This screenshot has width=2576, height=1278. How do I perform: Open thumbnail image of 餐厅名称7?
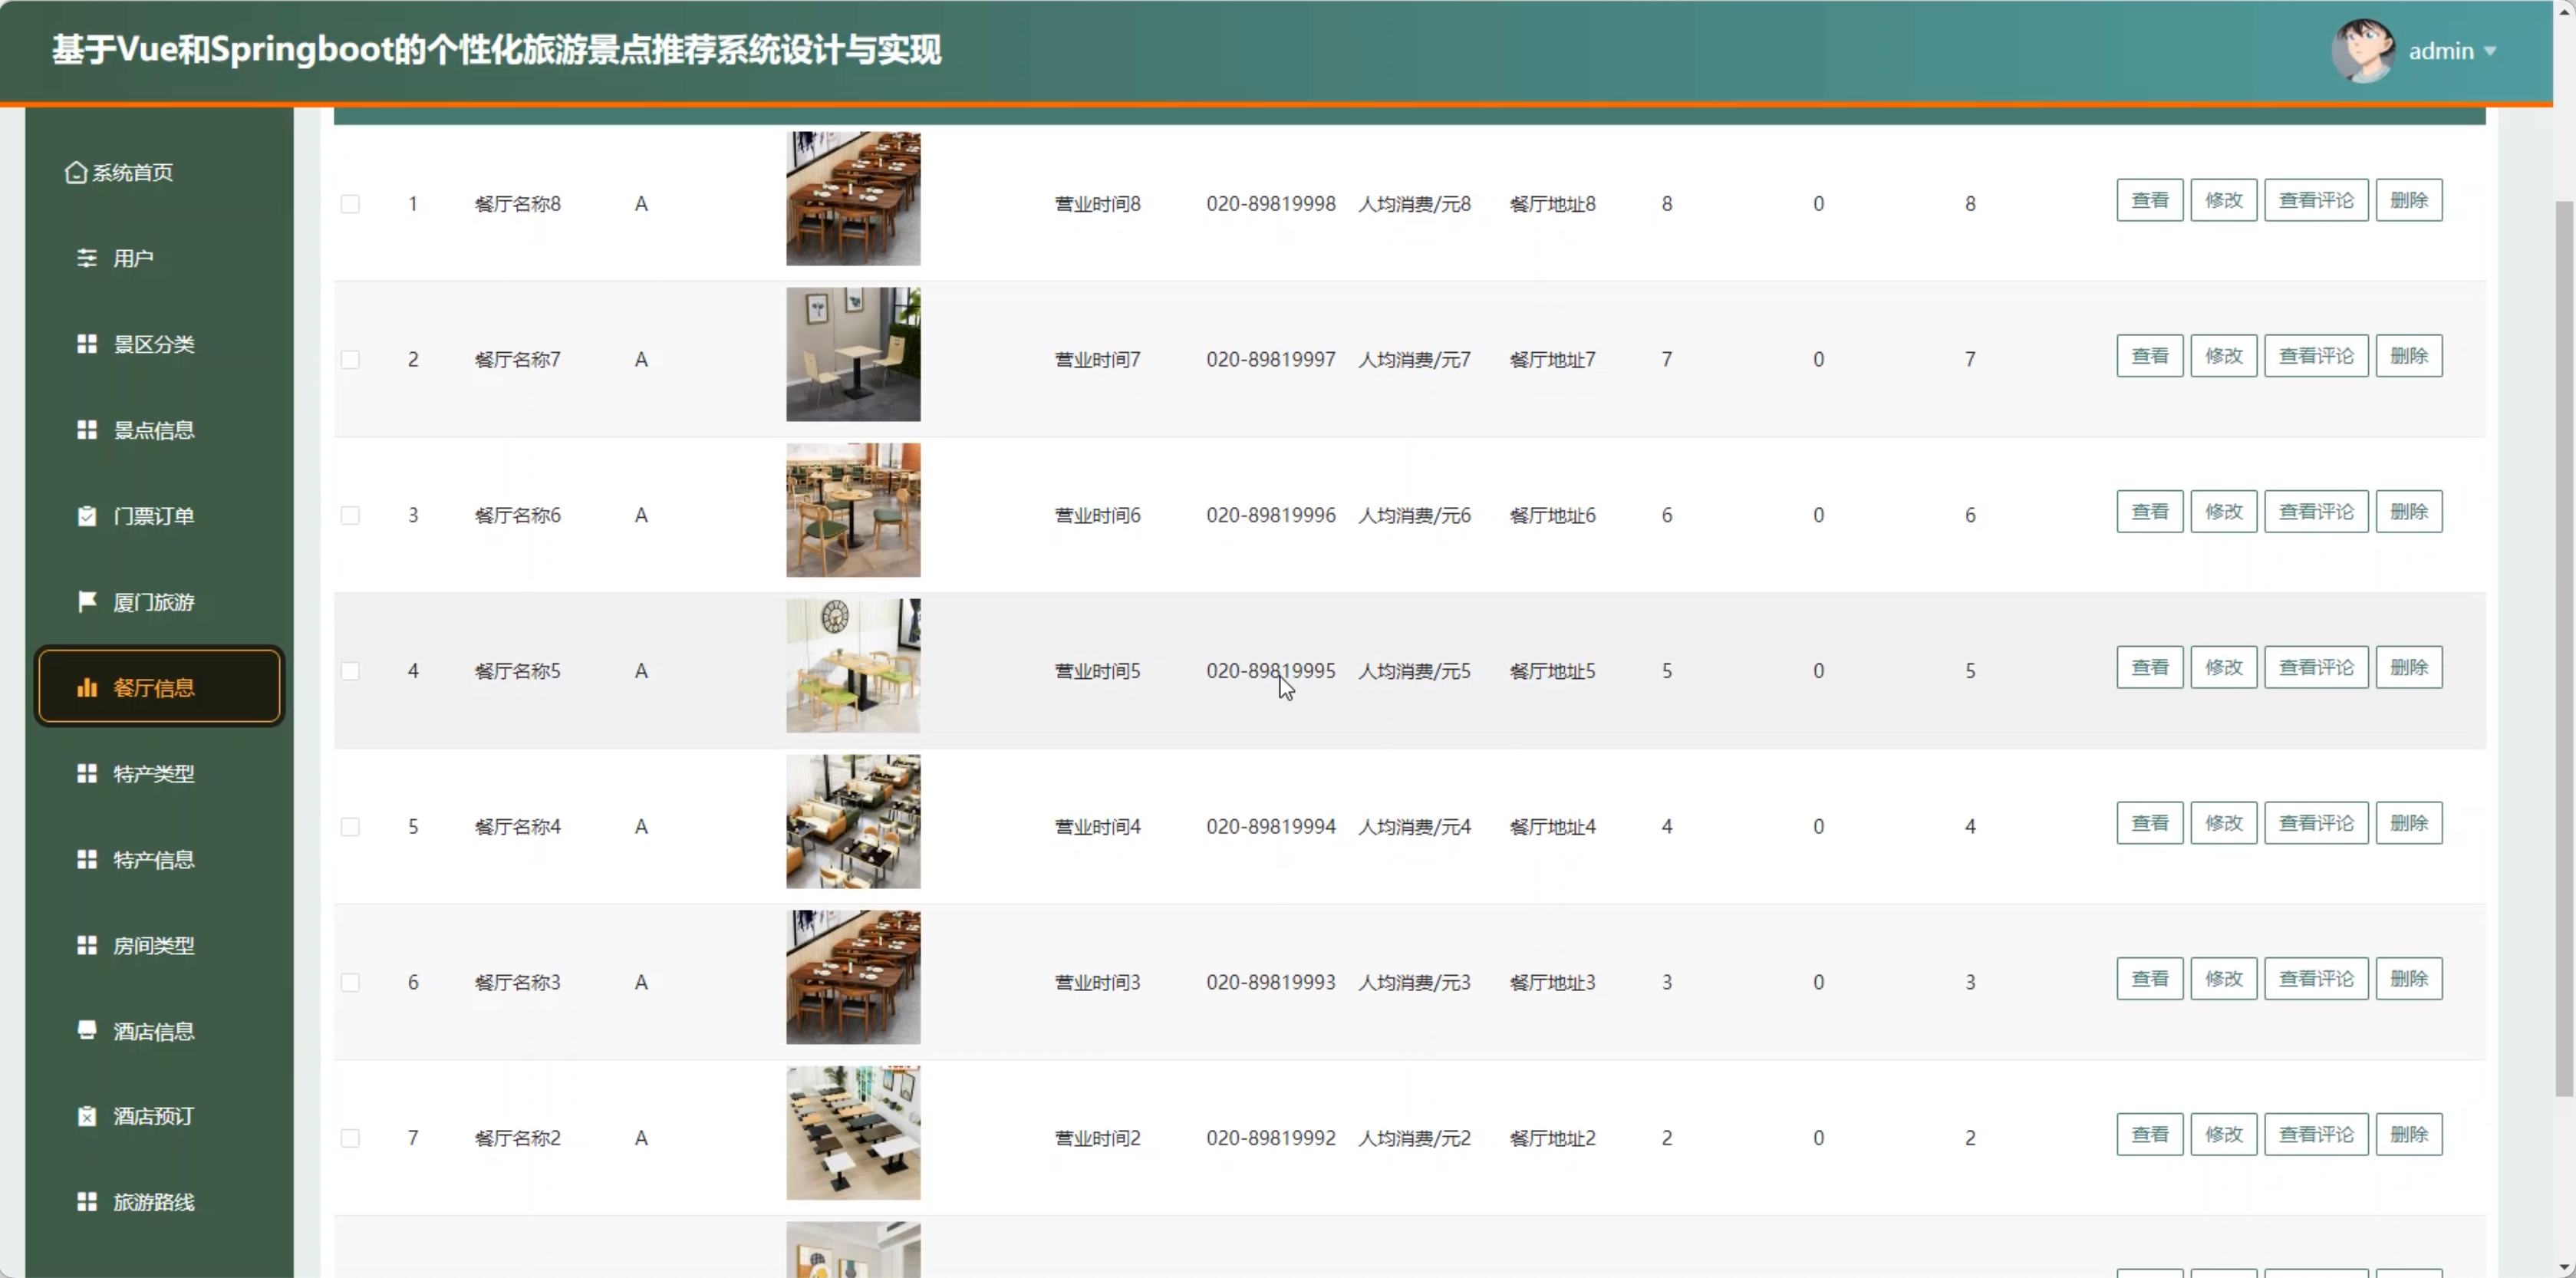(x=853, y=354)
